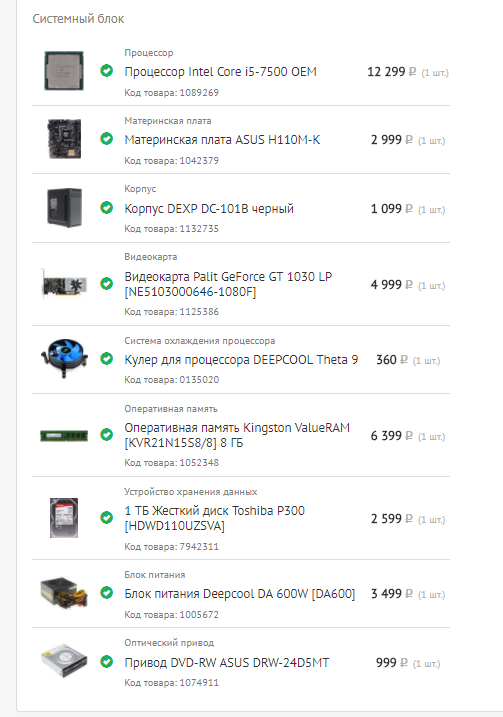Click the Intel Core i5-7500 processor thumbnail
Viewport: 503px width, 717px height.
(x=64, y=71)
